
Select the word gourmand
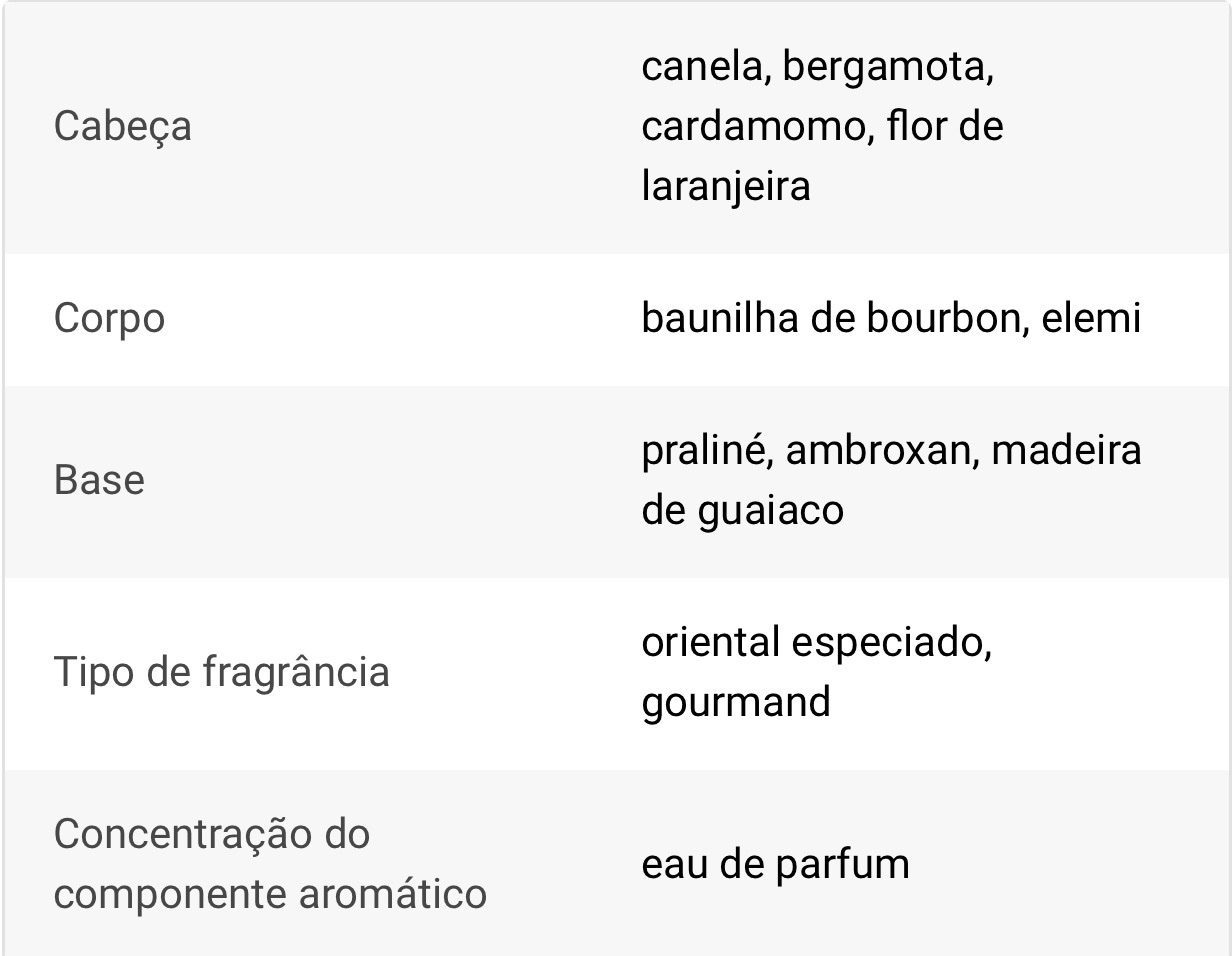[x=735, y=701]
